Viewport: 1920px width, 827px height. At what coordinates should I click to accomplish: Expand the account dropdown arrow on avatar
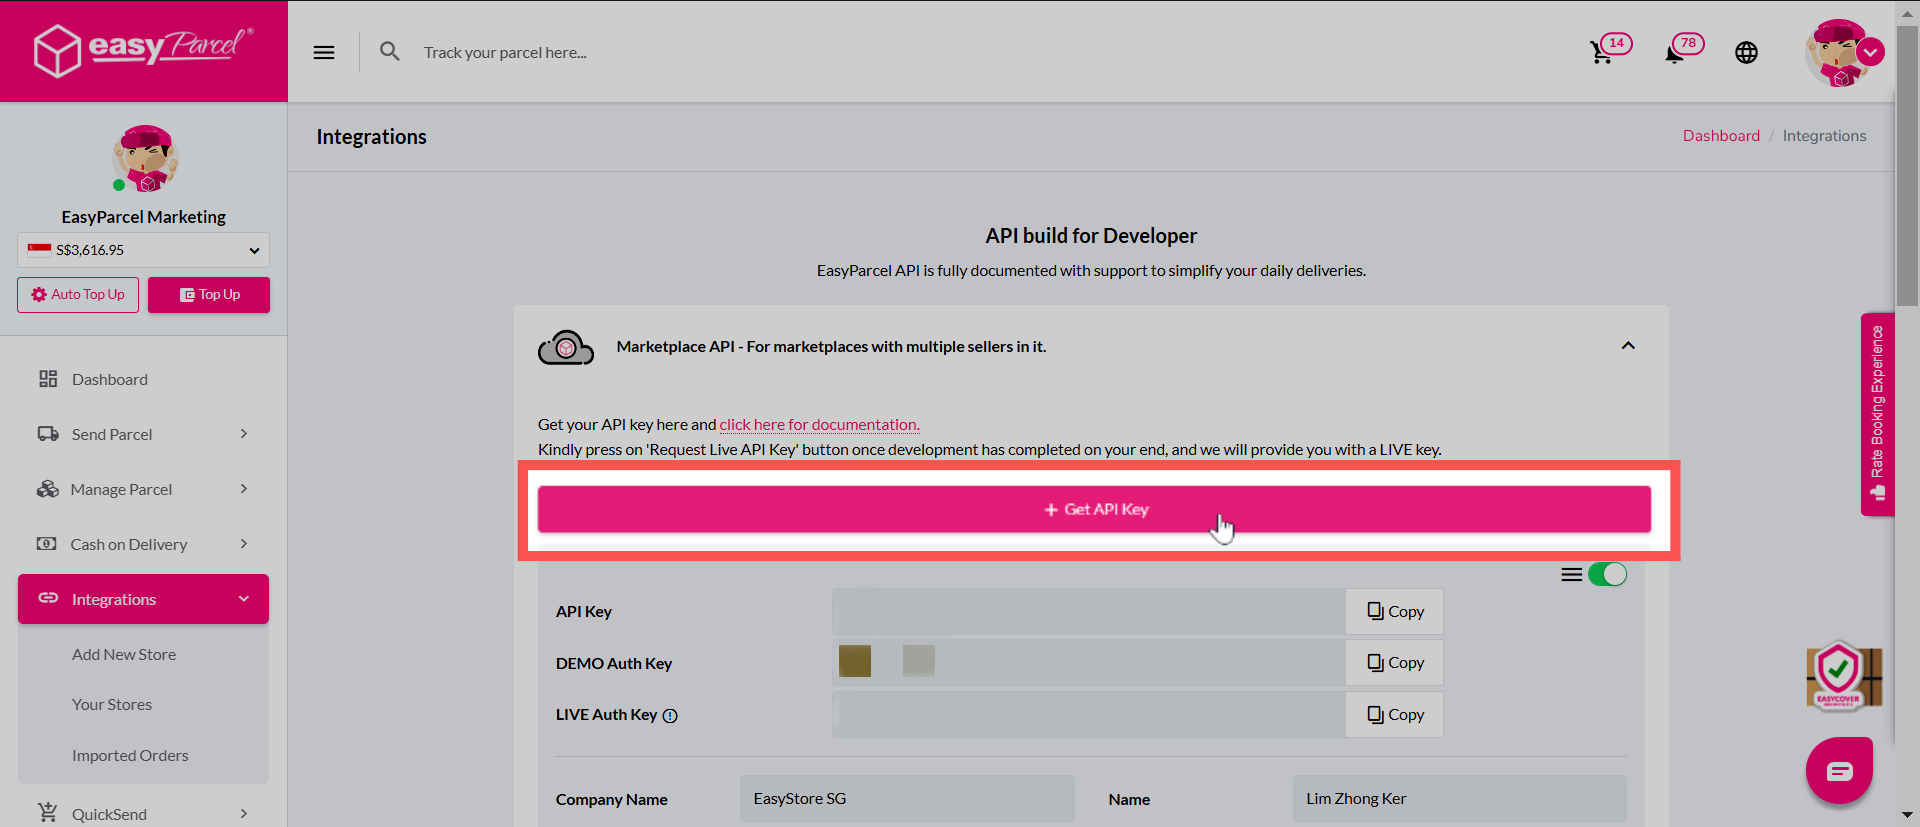pyautogui.click(x=1870, y=52)
